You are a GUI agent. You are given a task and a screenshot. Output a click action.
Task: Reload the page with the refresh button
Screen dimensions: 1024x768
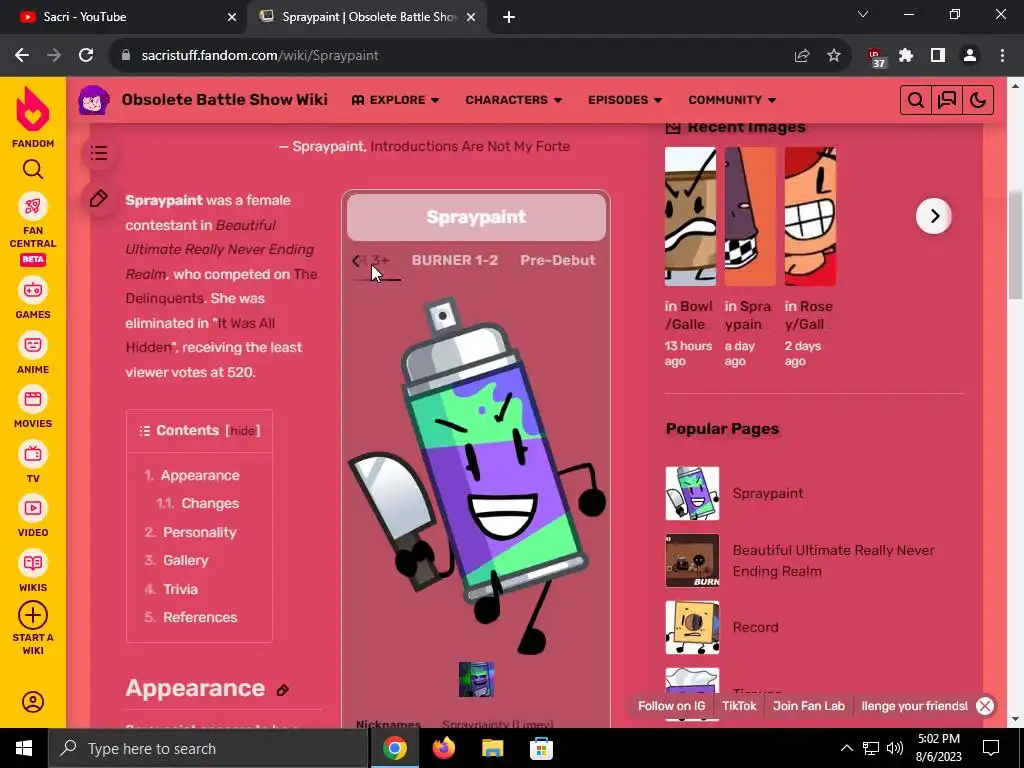click(86, 56)
